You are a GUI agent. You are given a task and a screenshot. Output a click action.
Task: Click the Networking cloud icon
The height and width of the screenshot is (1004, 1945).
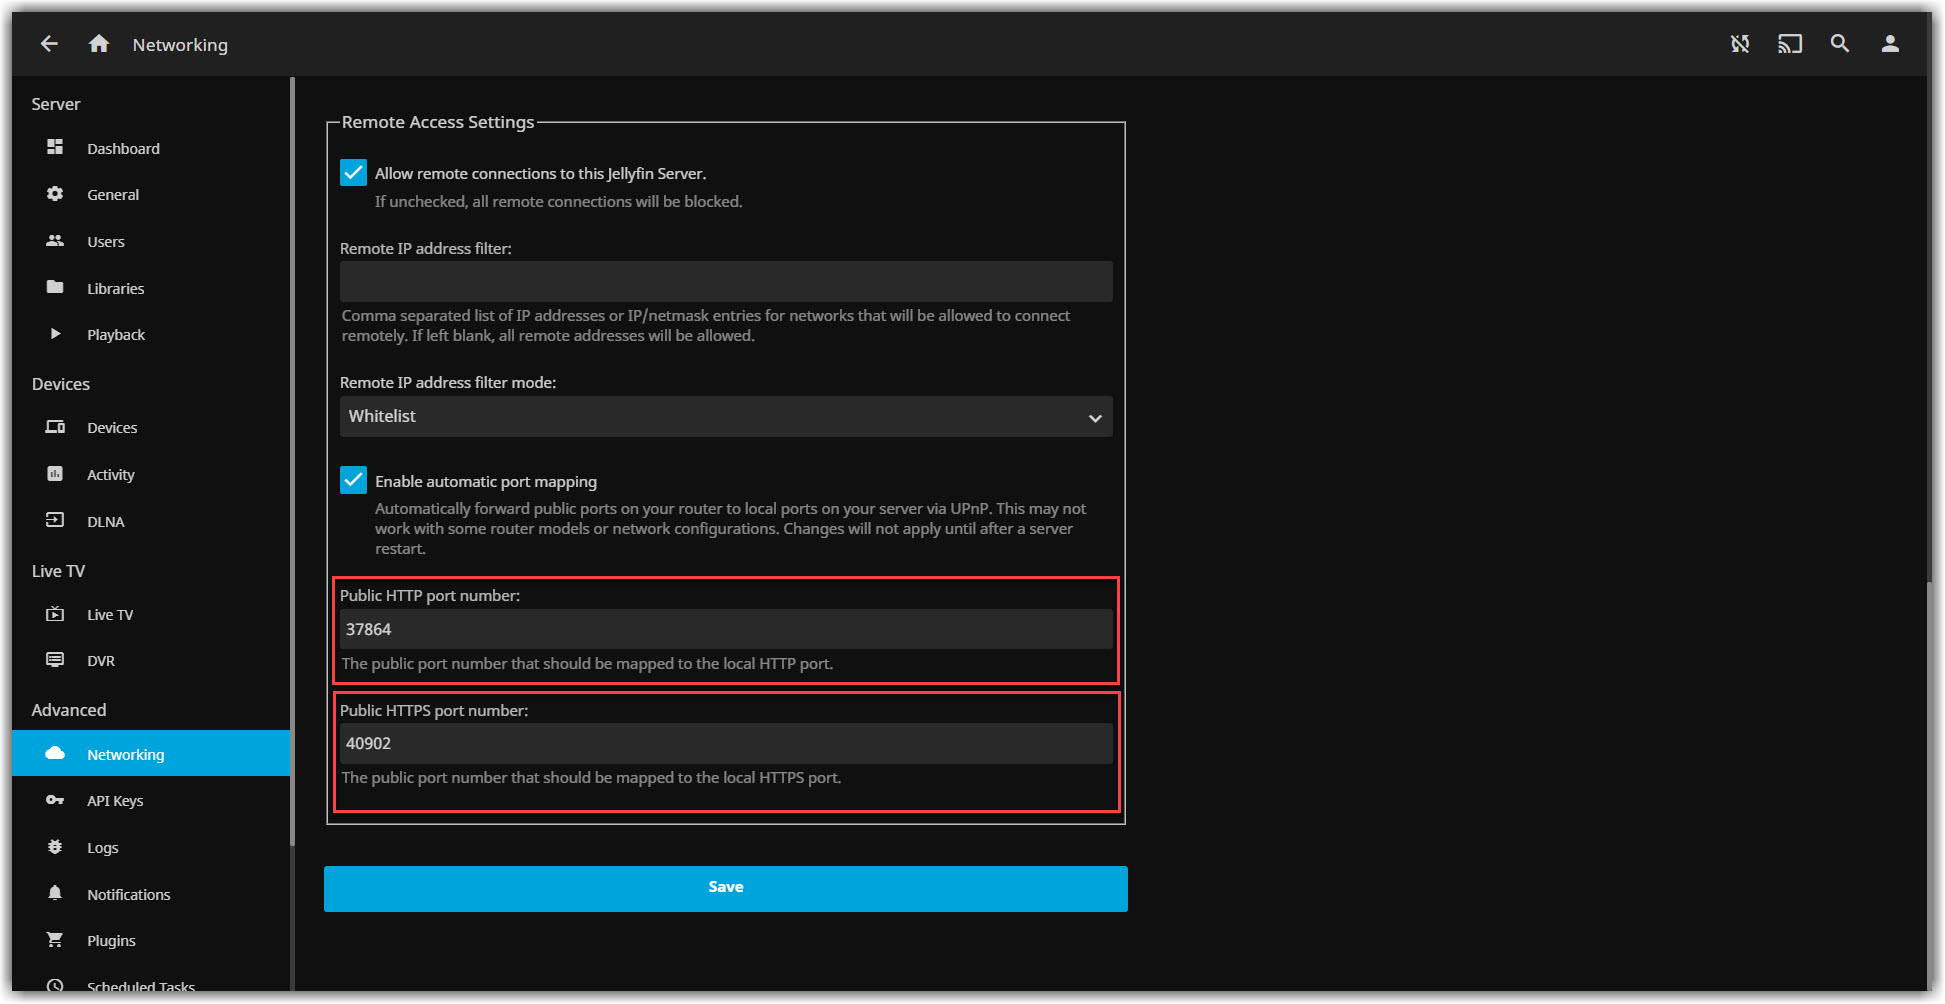55,753
